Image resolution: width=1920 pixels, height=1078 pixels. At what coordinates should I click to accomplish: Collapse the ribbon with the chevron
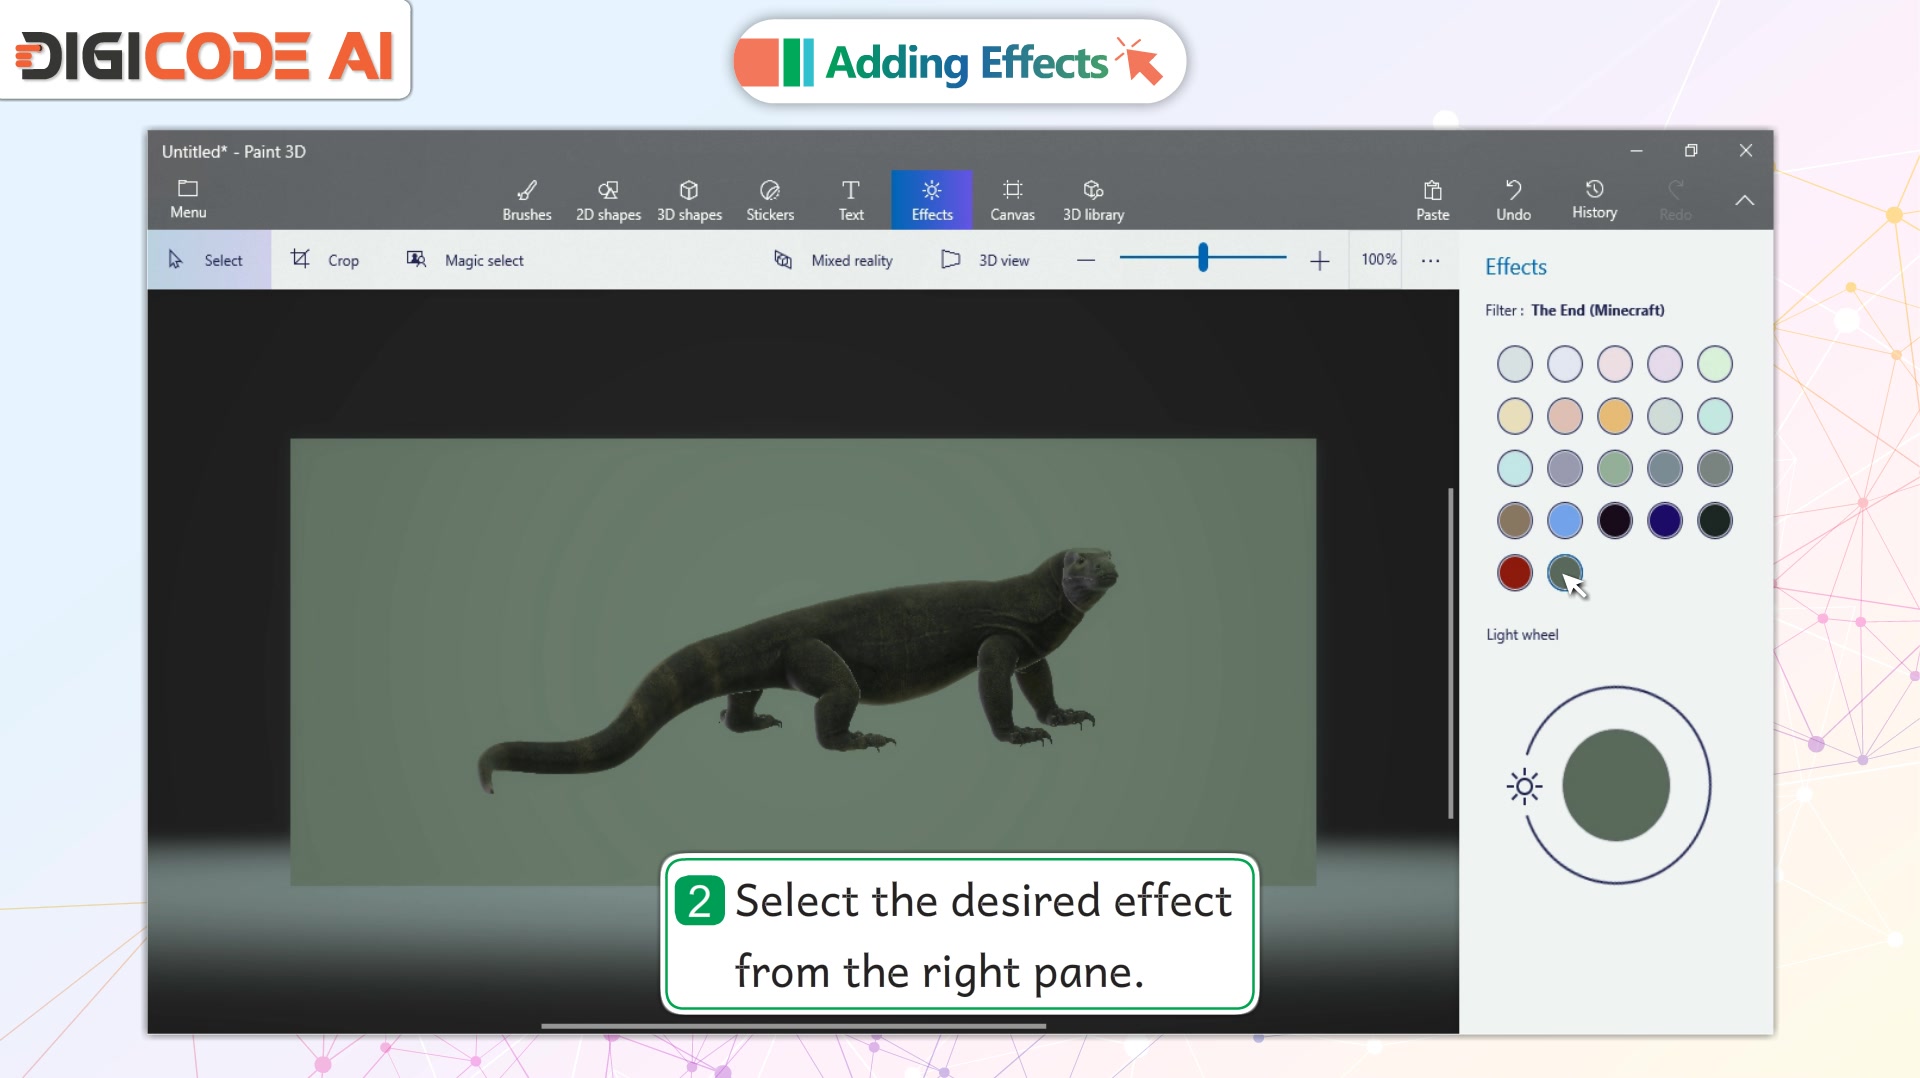pos(1745,200)
